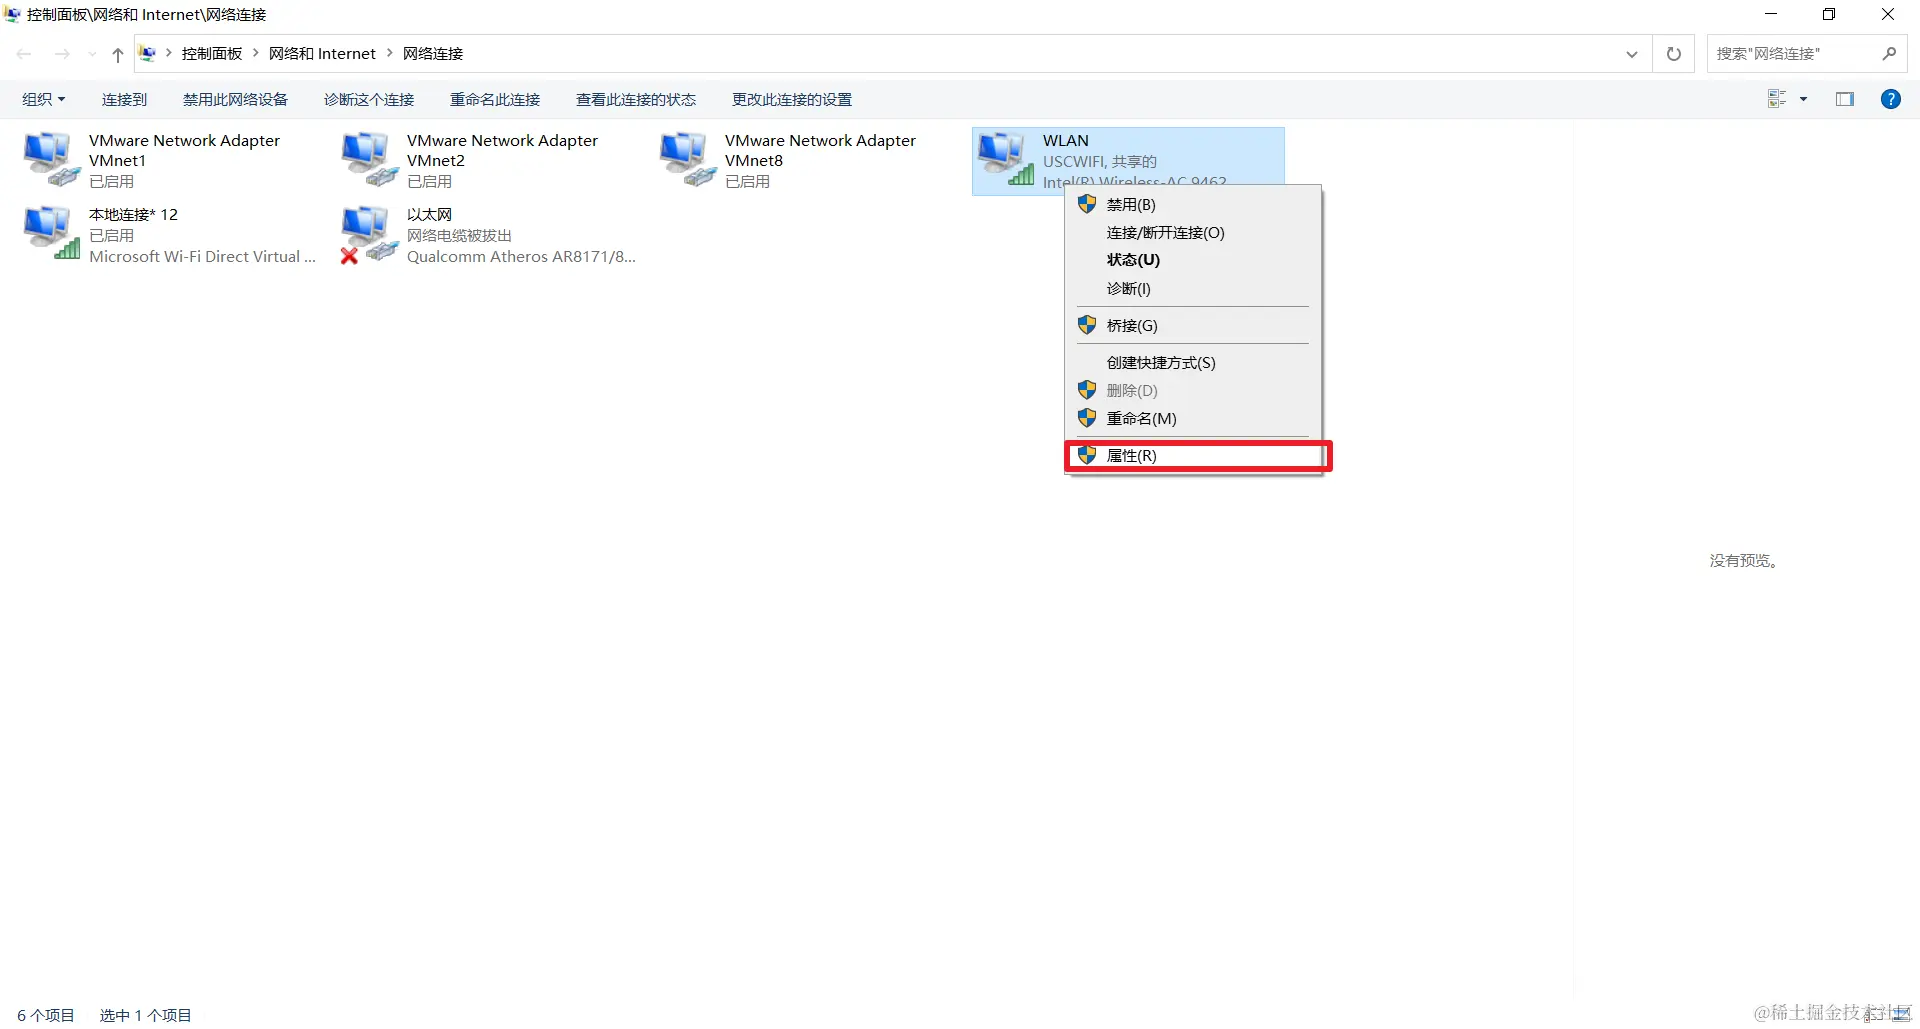Click the 控制面板 breadcrumb

[x=212, y=54]
